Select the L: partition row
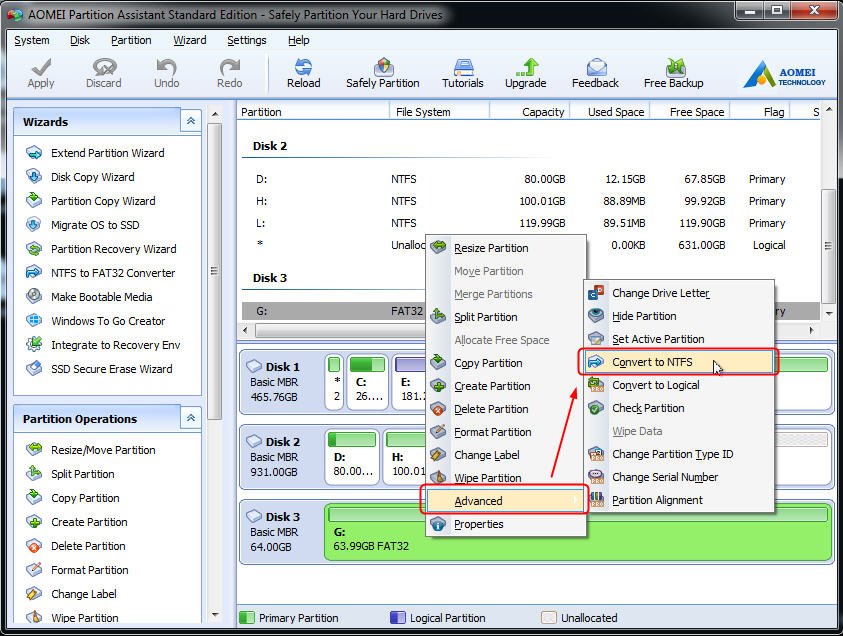The height and width of the screenshot is (636, 843). 529,223
